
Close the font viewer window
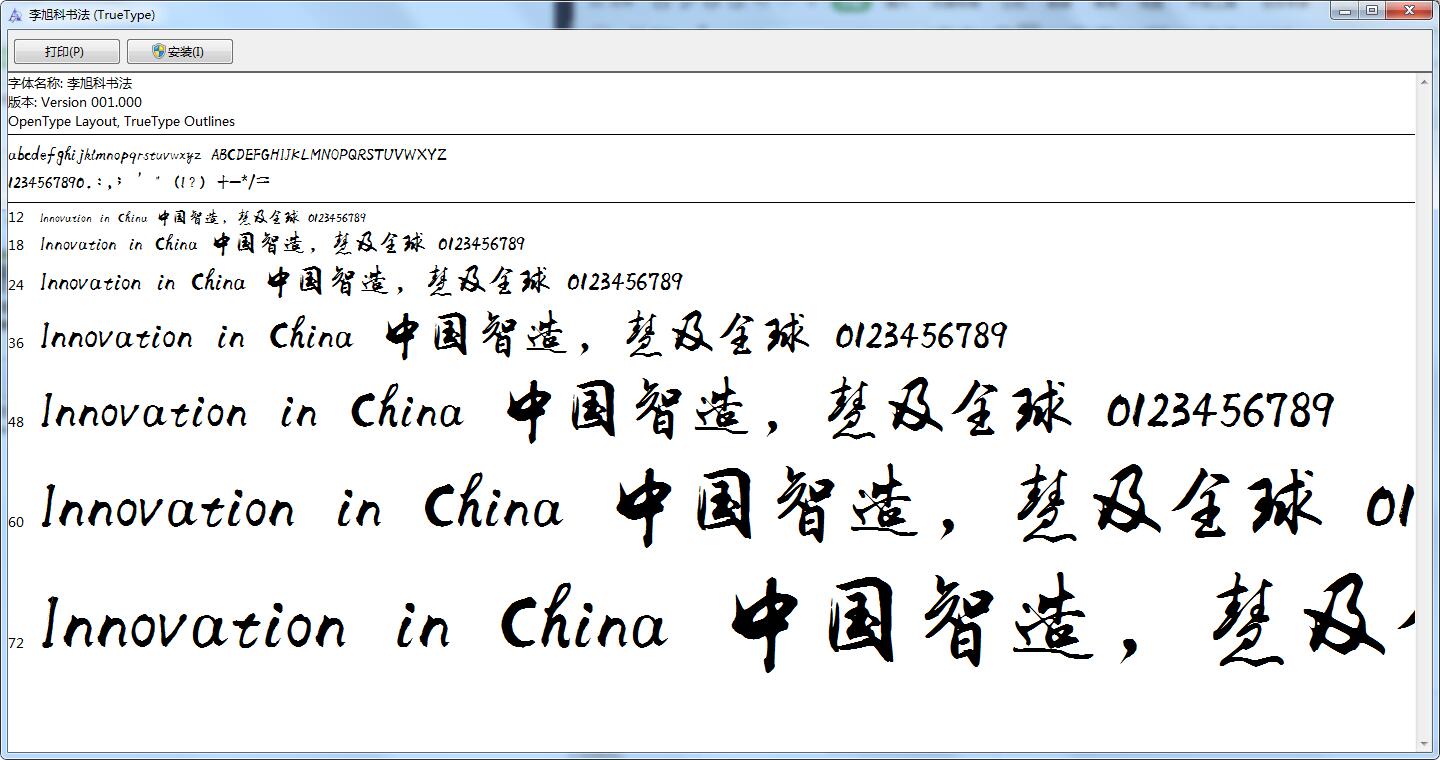pos(1410,11)
